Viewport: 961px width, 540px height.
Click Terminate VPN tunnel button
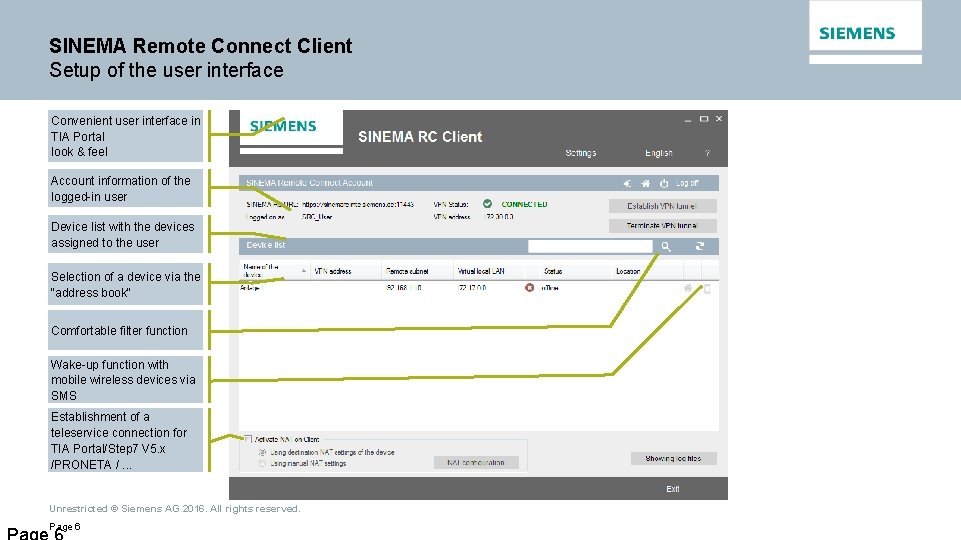662,226
